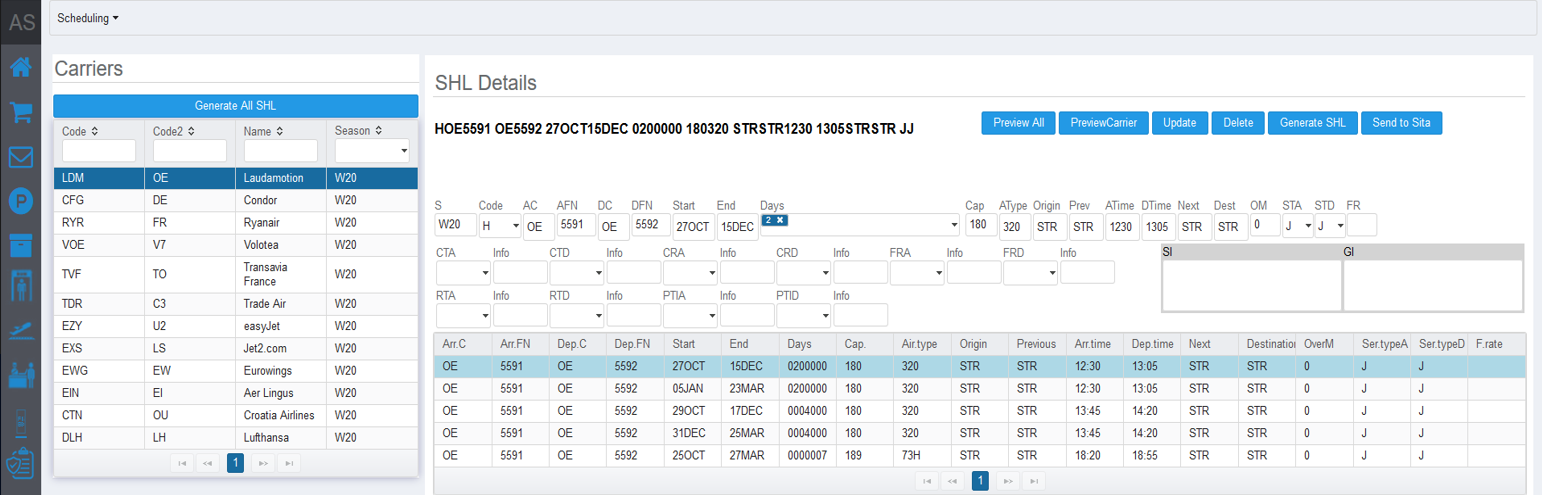The width and height of the screenshot is (1542, 495).
Task: Open the archive box sidebar icon
Action: (x=20, y=245)
